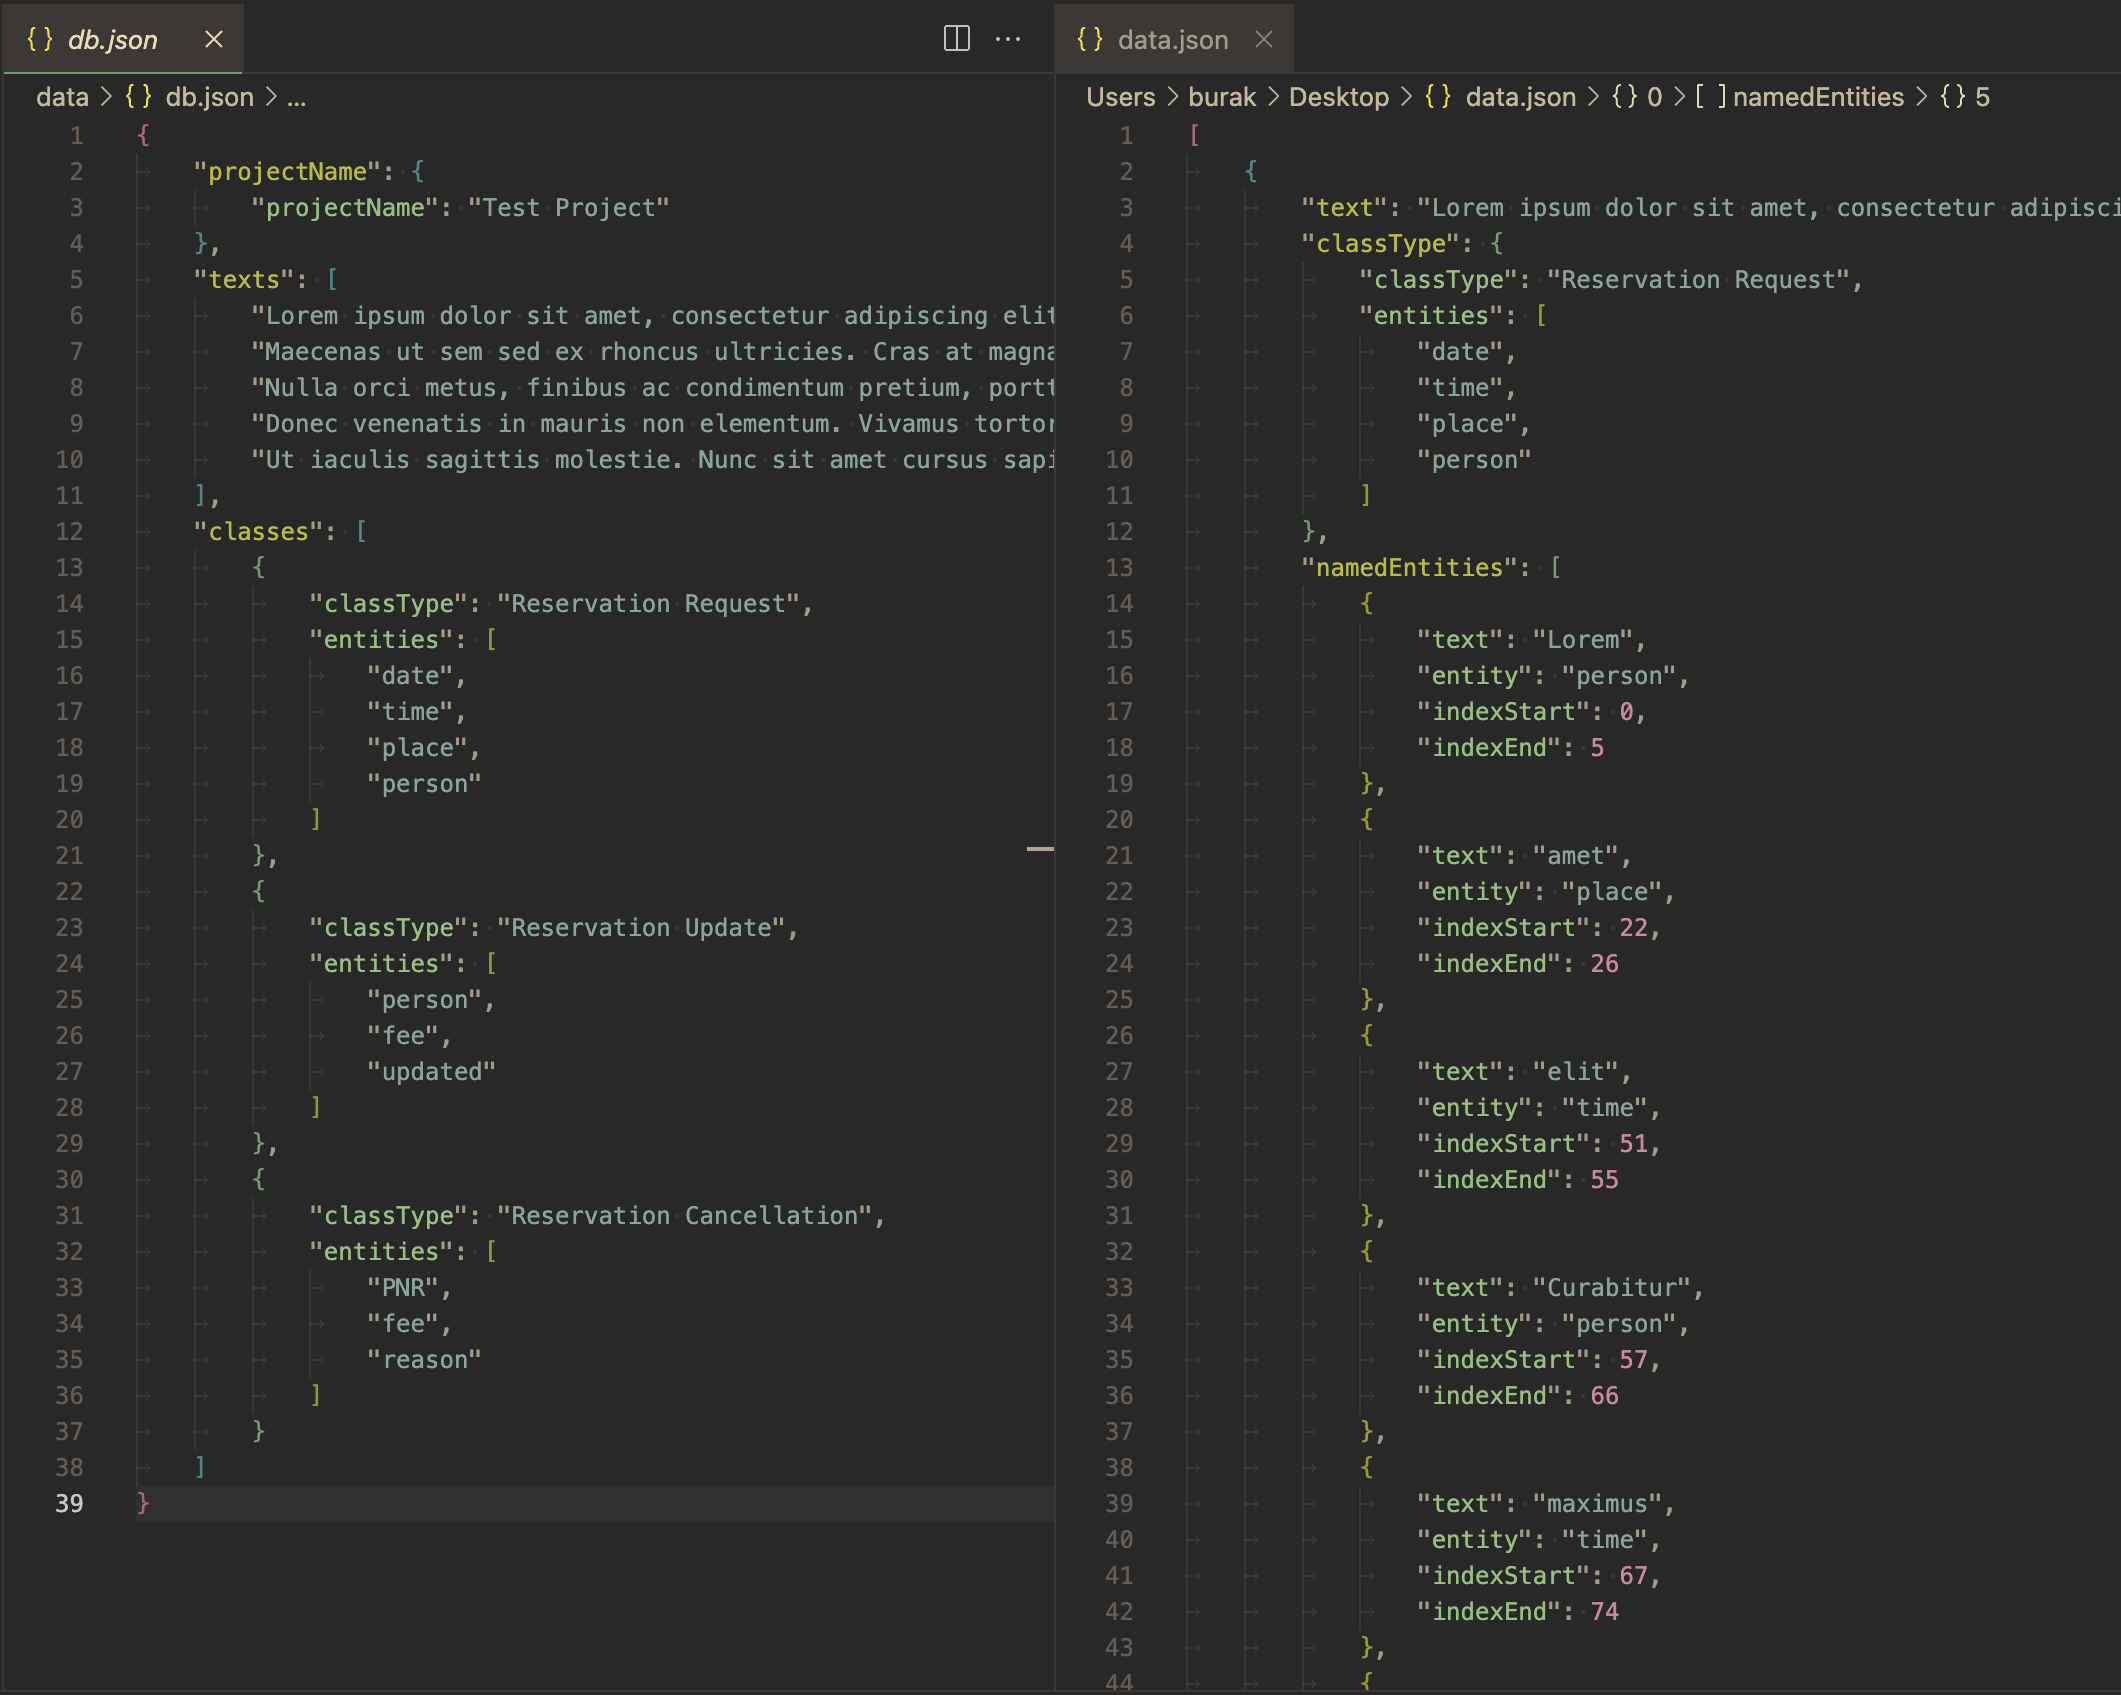Click the "updated" entity string
This screenshot has height=1695, width=2121.
(x=431, y=1071)
